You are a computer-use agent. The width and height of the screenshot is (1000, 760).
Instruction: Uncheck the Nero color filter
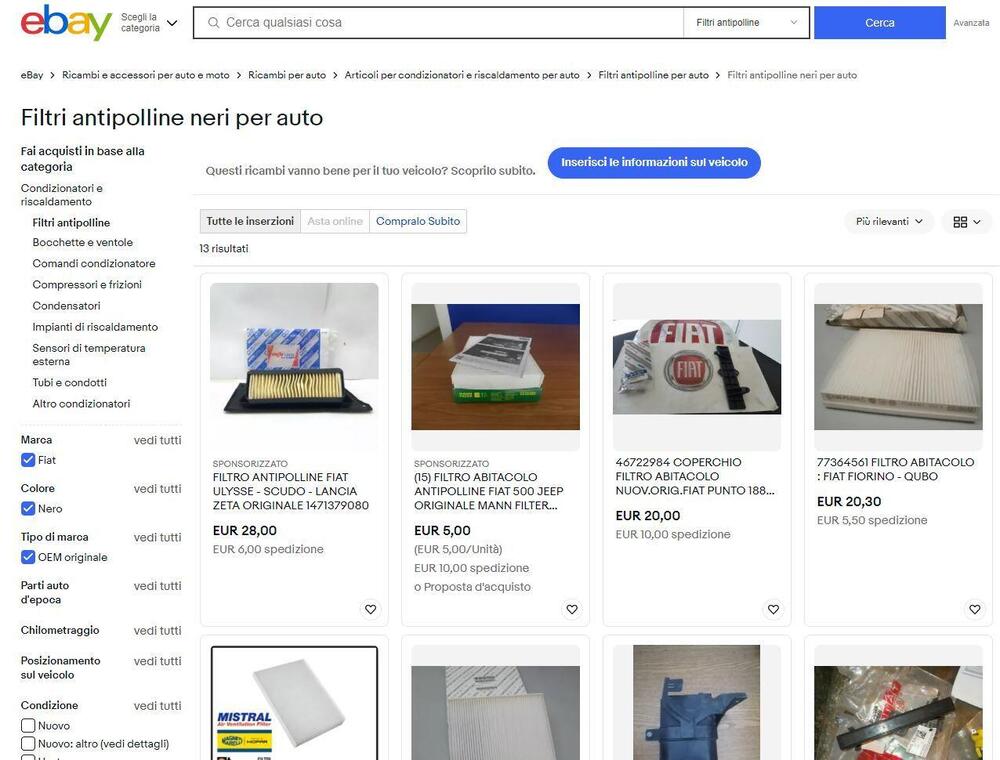28,509
